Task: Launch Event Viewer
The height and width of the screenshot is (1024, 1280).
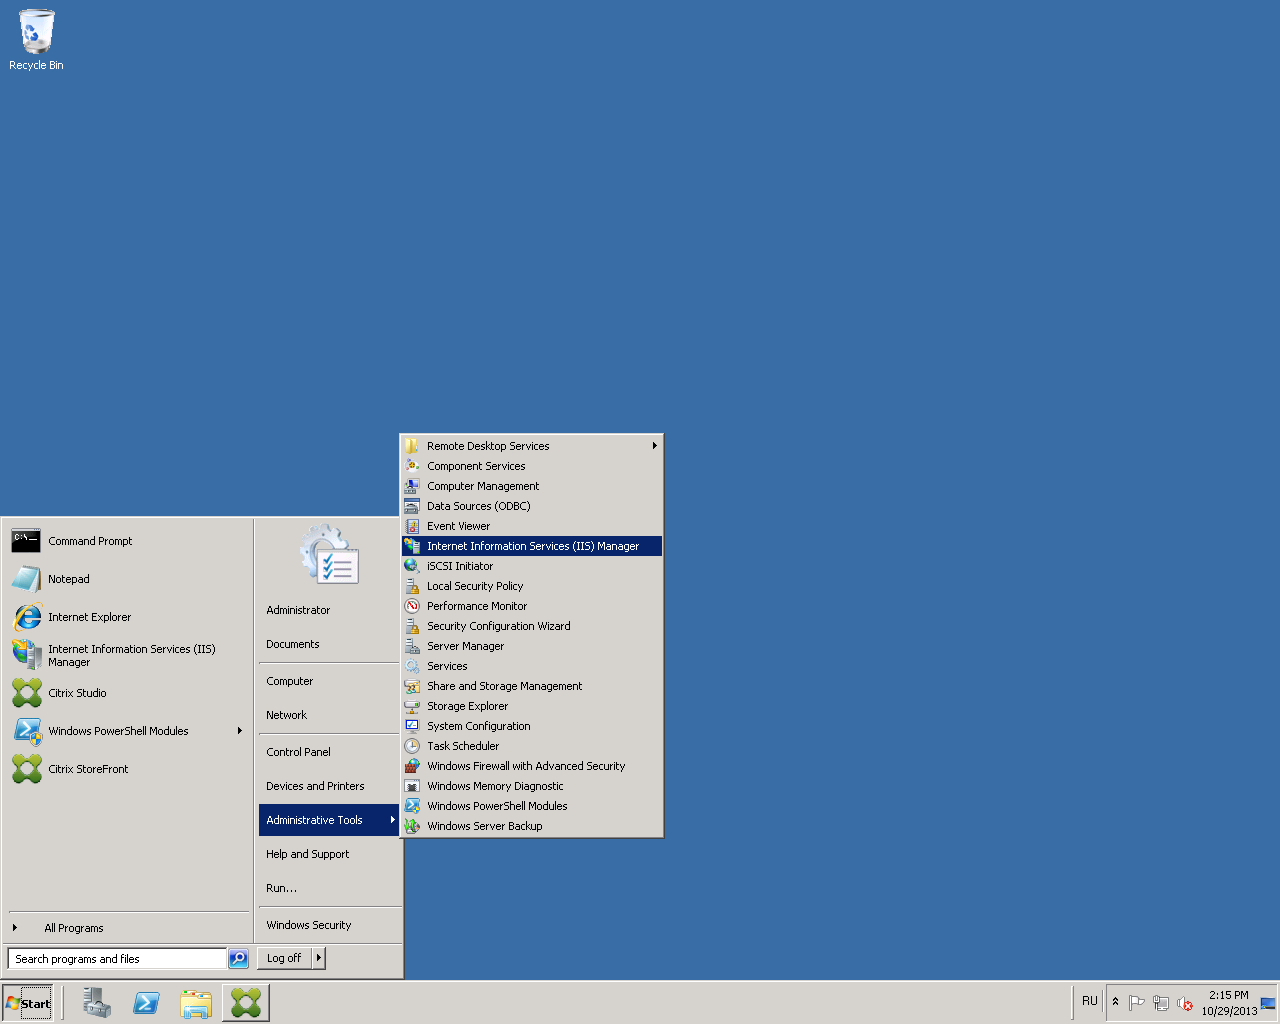Action: (x=532, y=526)
